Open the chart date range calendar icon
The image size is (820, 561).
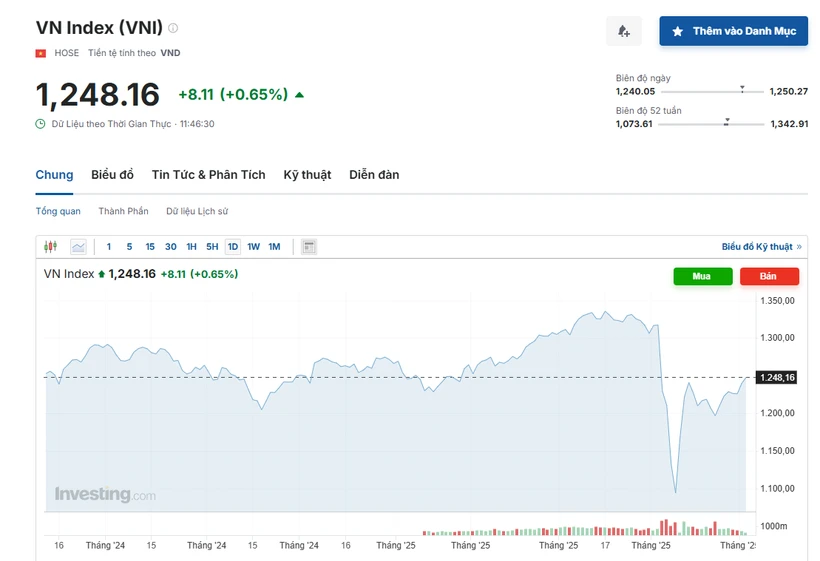[x=309, y=246]
